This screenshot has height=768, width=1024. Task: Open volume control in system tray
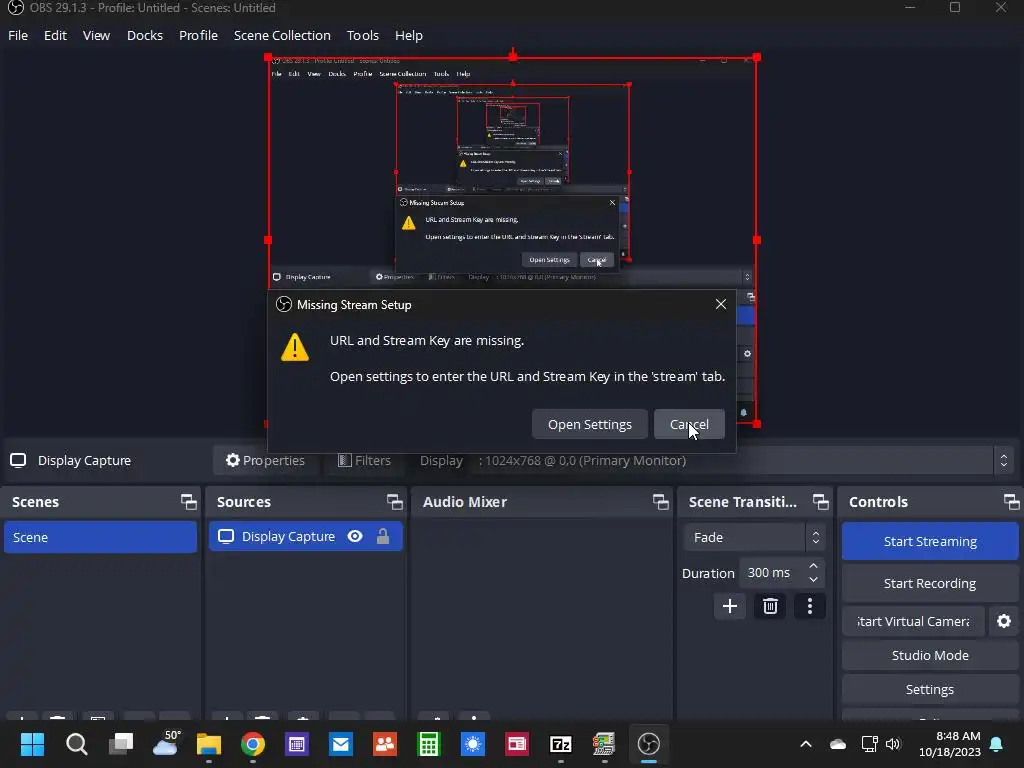(x=893, y=744)
